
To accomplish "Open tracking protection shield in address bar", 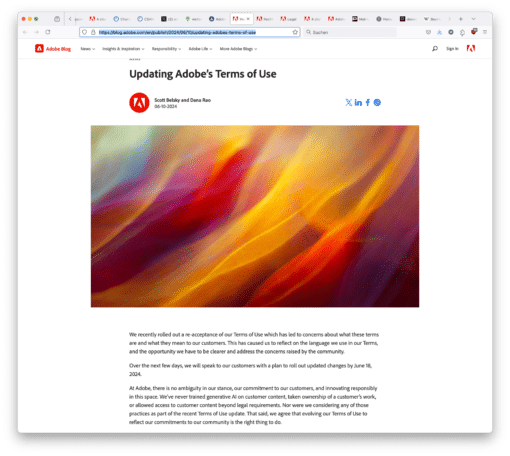I will tap(85, 32).
